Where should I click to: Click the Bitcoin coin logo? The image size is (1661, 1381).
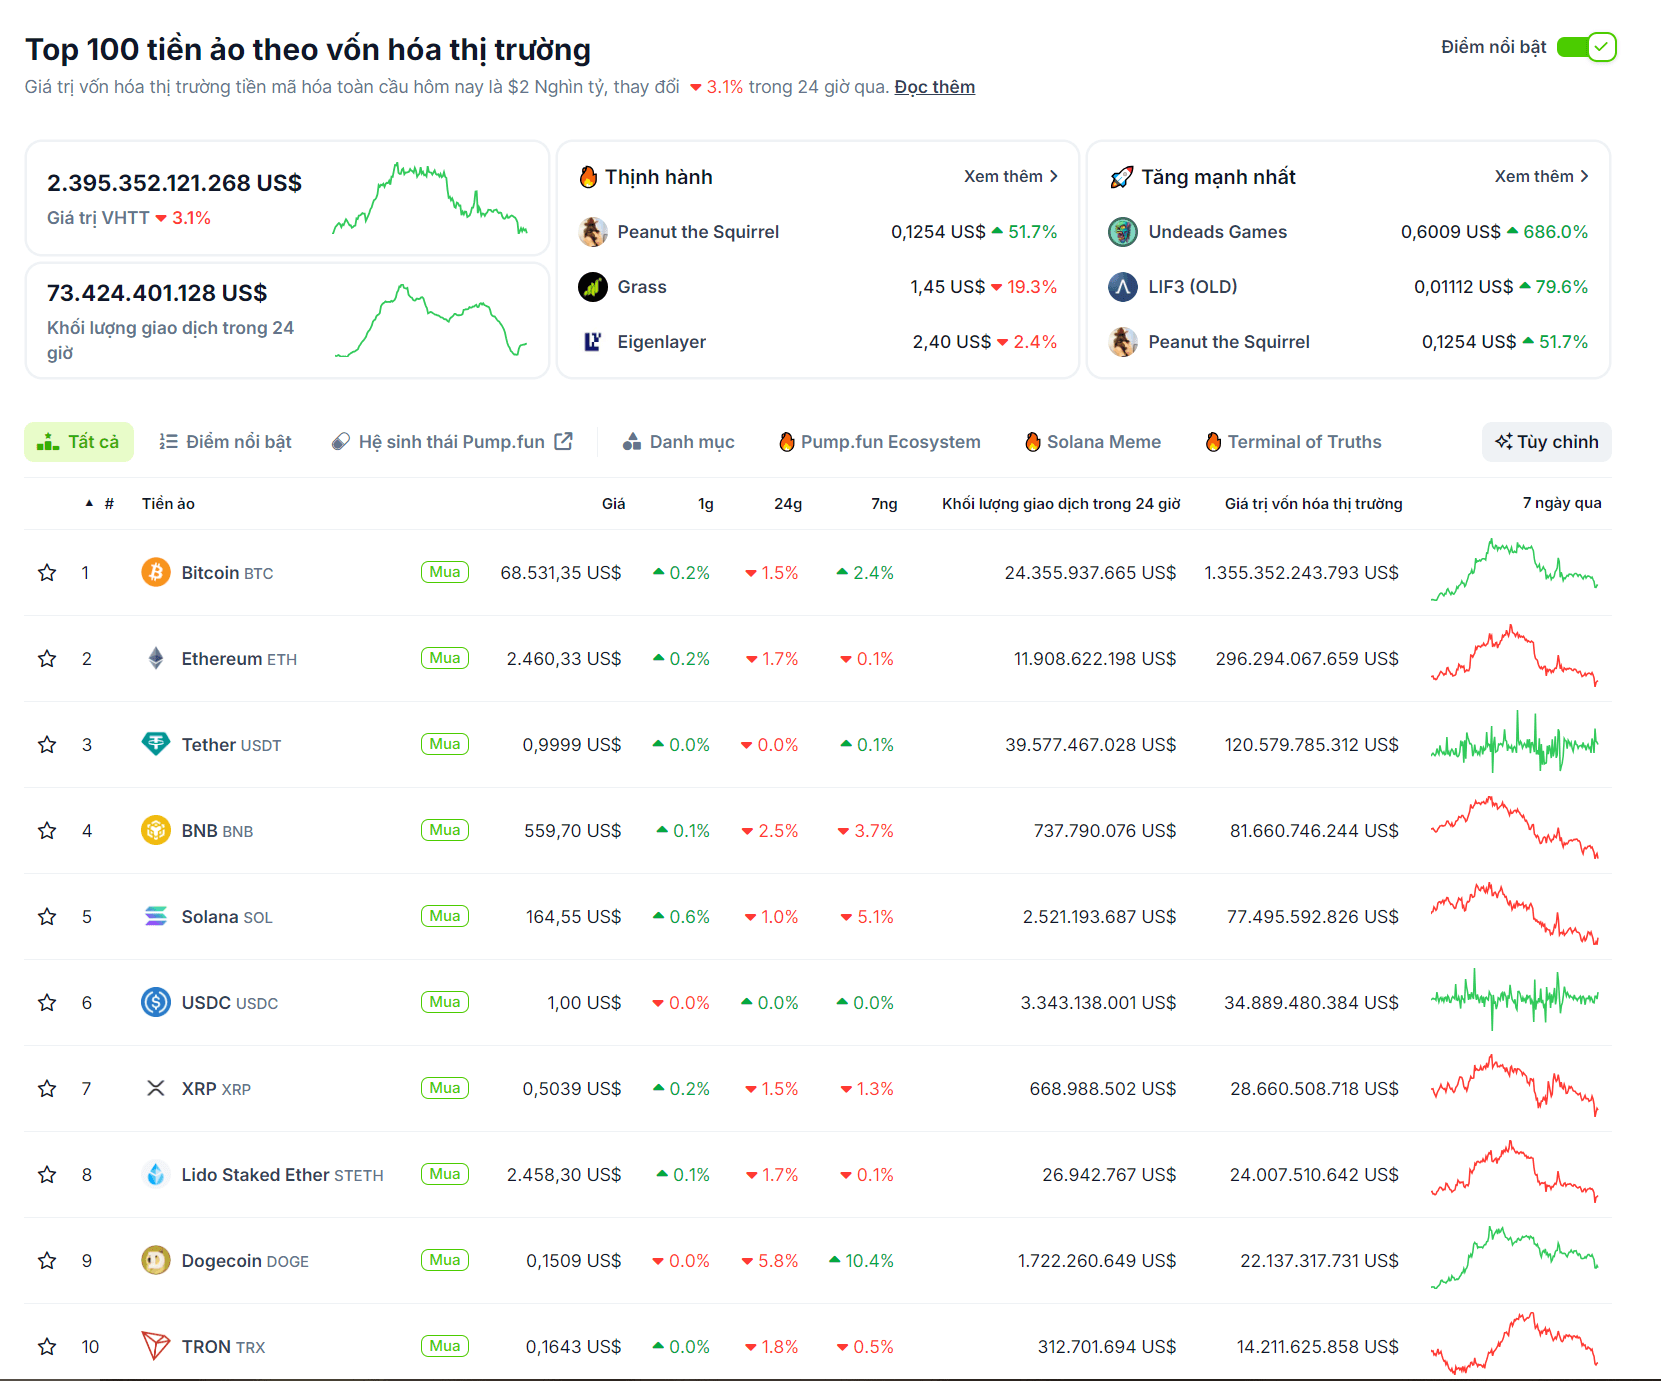tap(156, 573)
